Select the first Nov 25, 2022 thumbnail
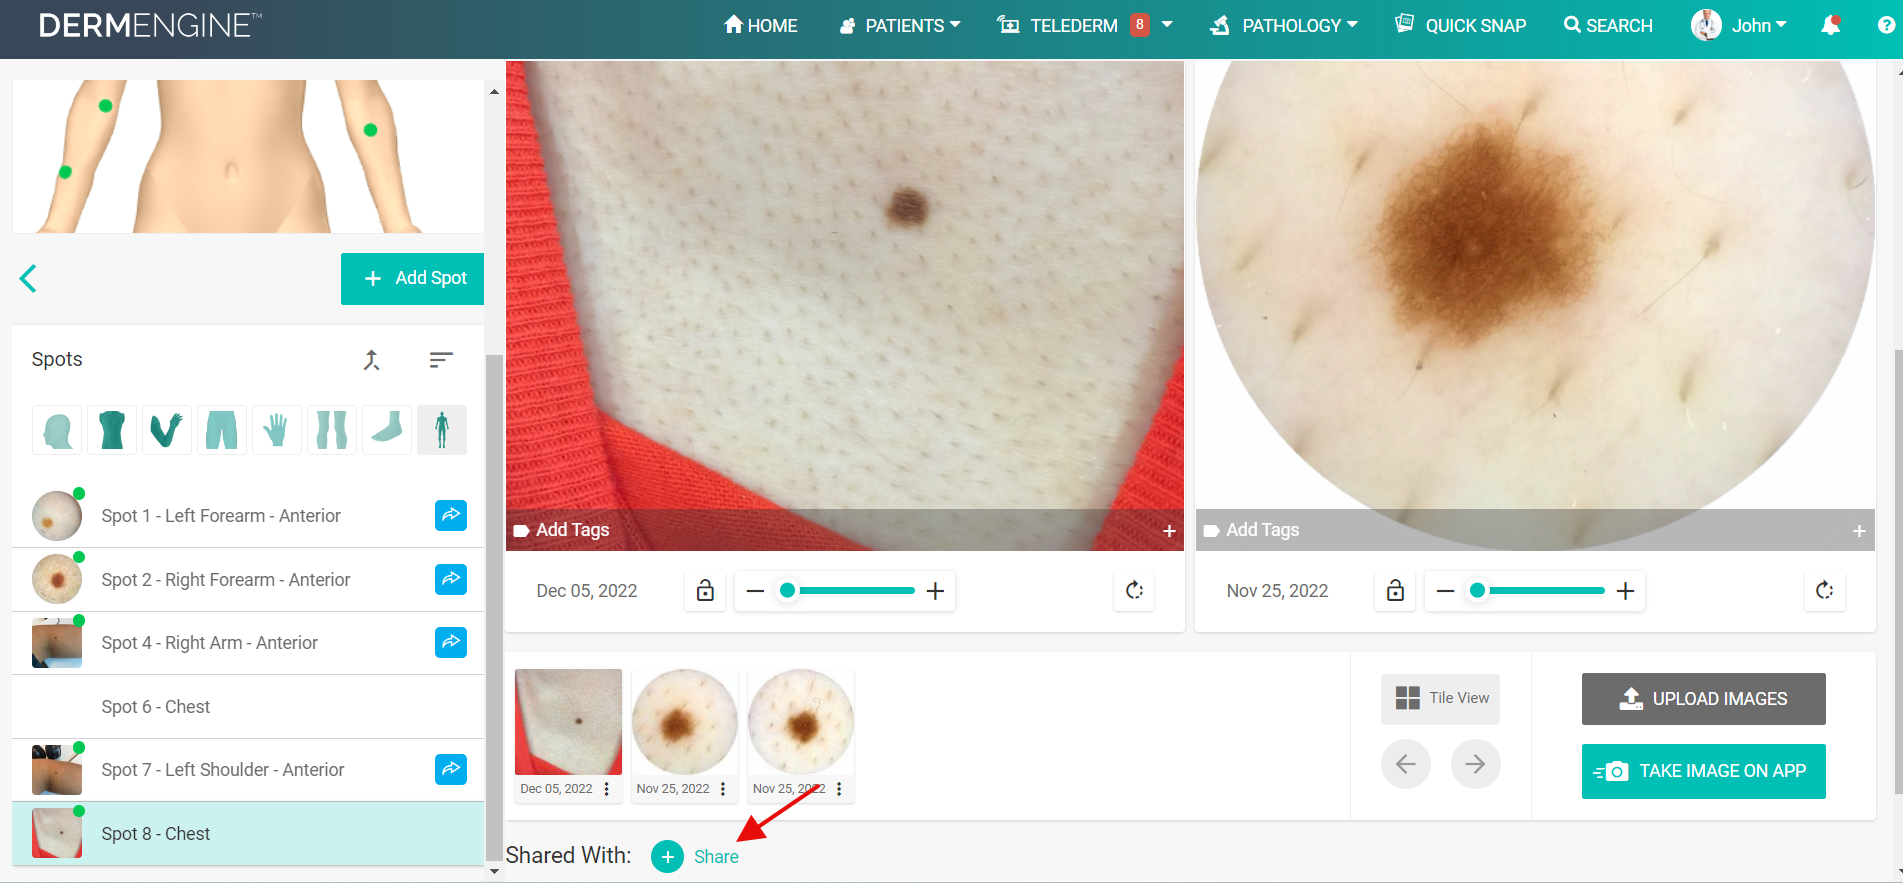 684,722
